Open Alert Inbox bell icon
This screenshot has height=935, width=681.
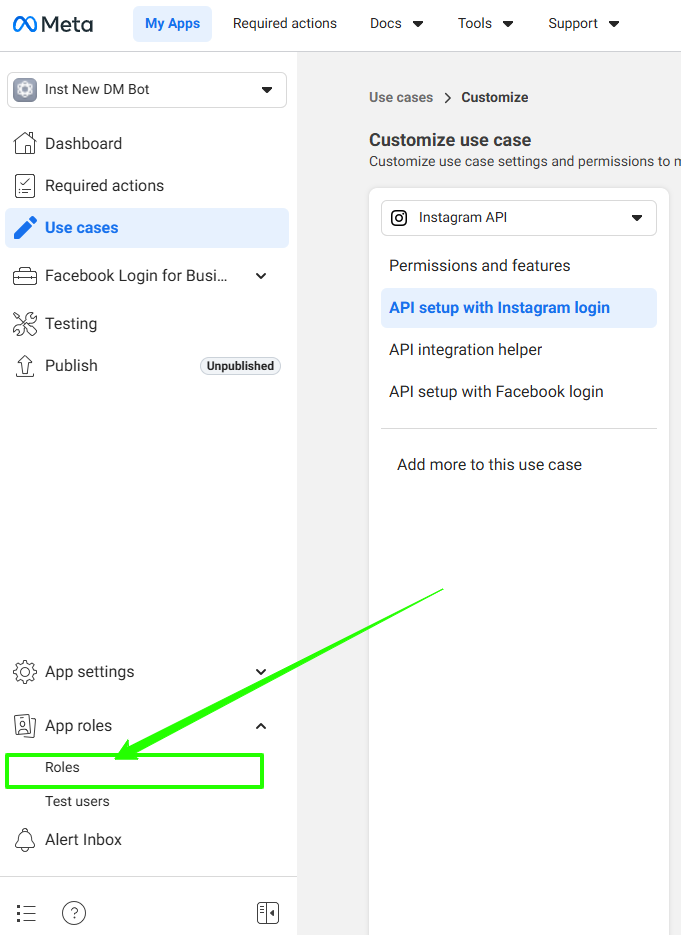pyautogui.click(x=25, y=840)
